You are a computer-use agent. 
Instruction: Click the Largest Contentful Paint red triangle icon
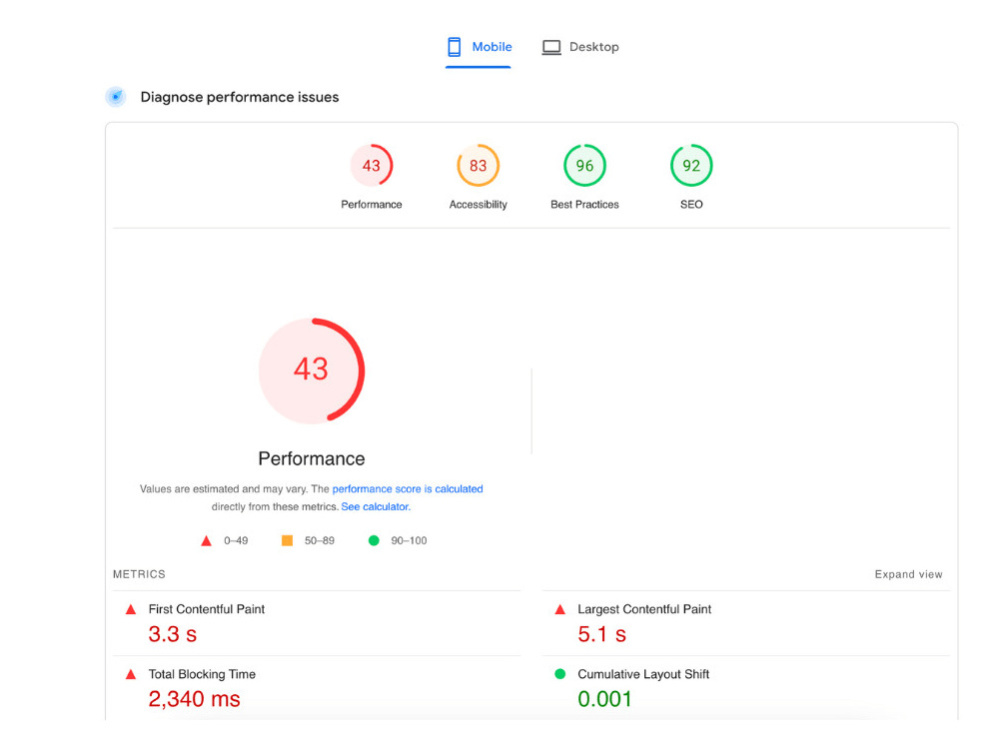coord(560,609)
